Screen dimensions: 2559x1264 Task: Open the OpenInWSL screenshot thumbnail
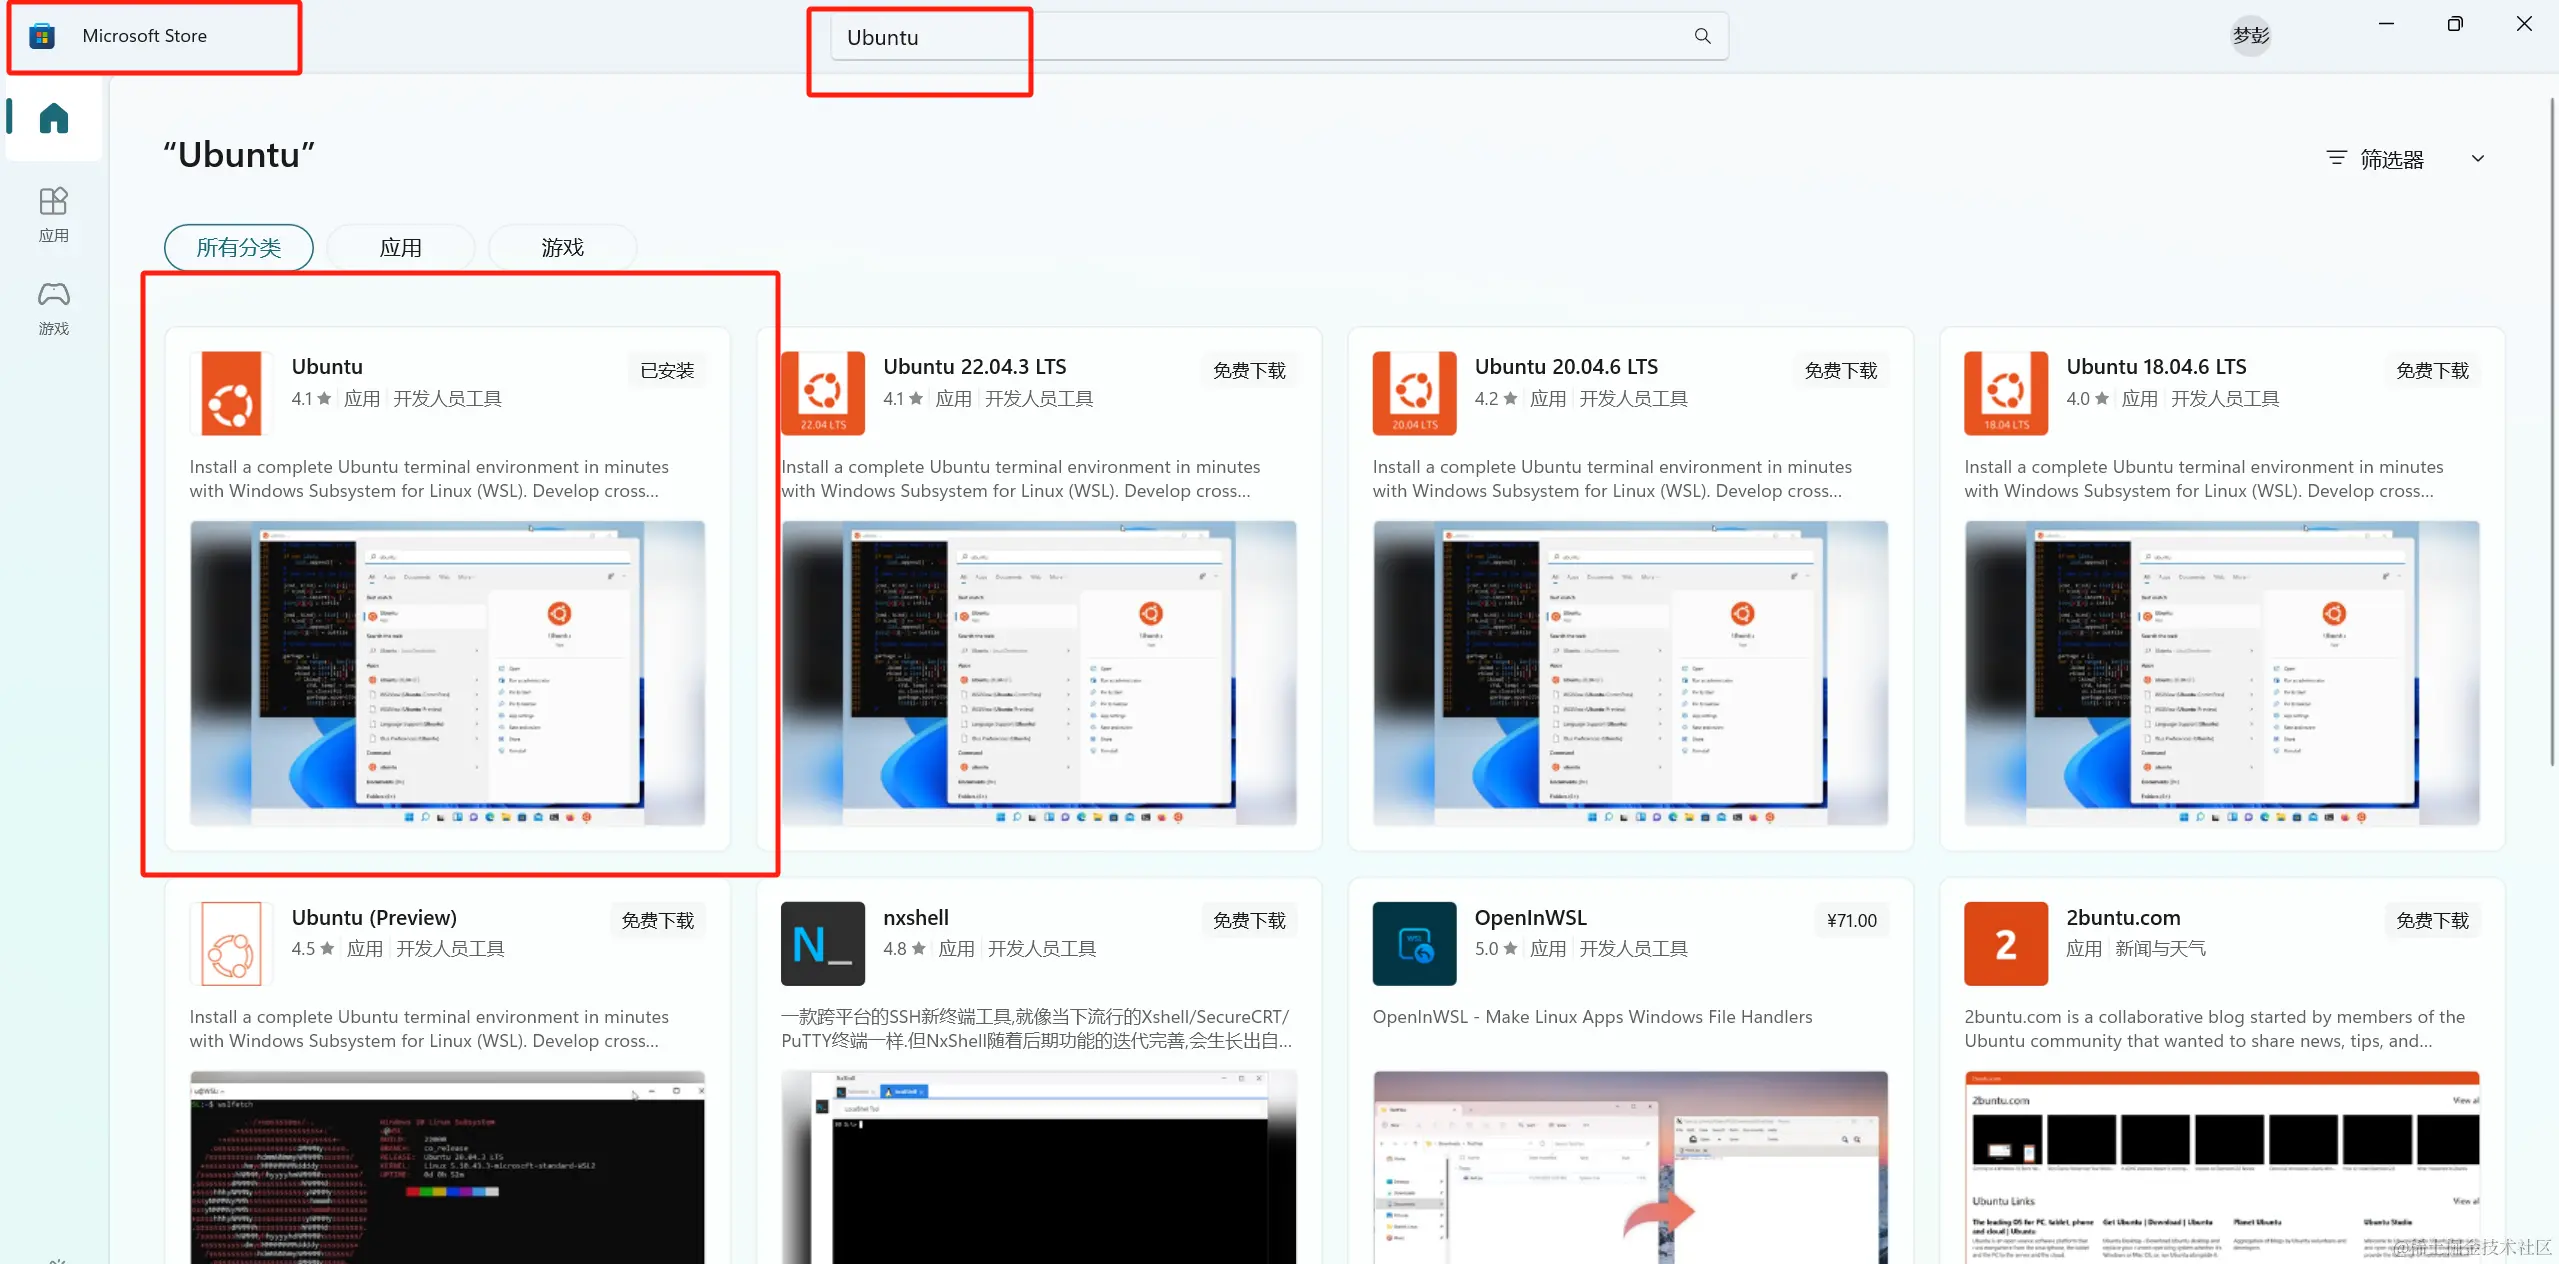tap(1630, 1167)
